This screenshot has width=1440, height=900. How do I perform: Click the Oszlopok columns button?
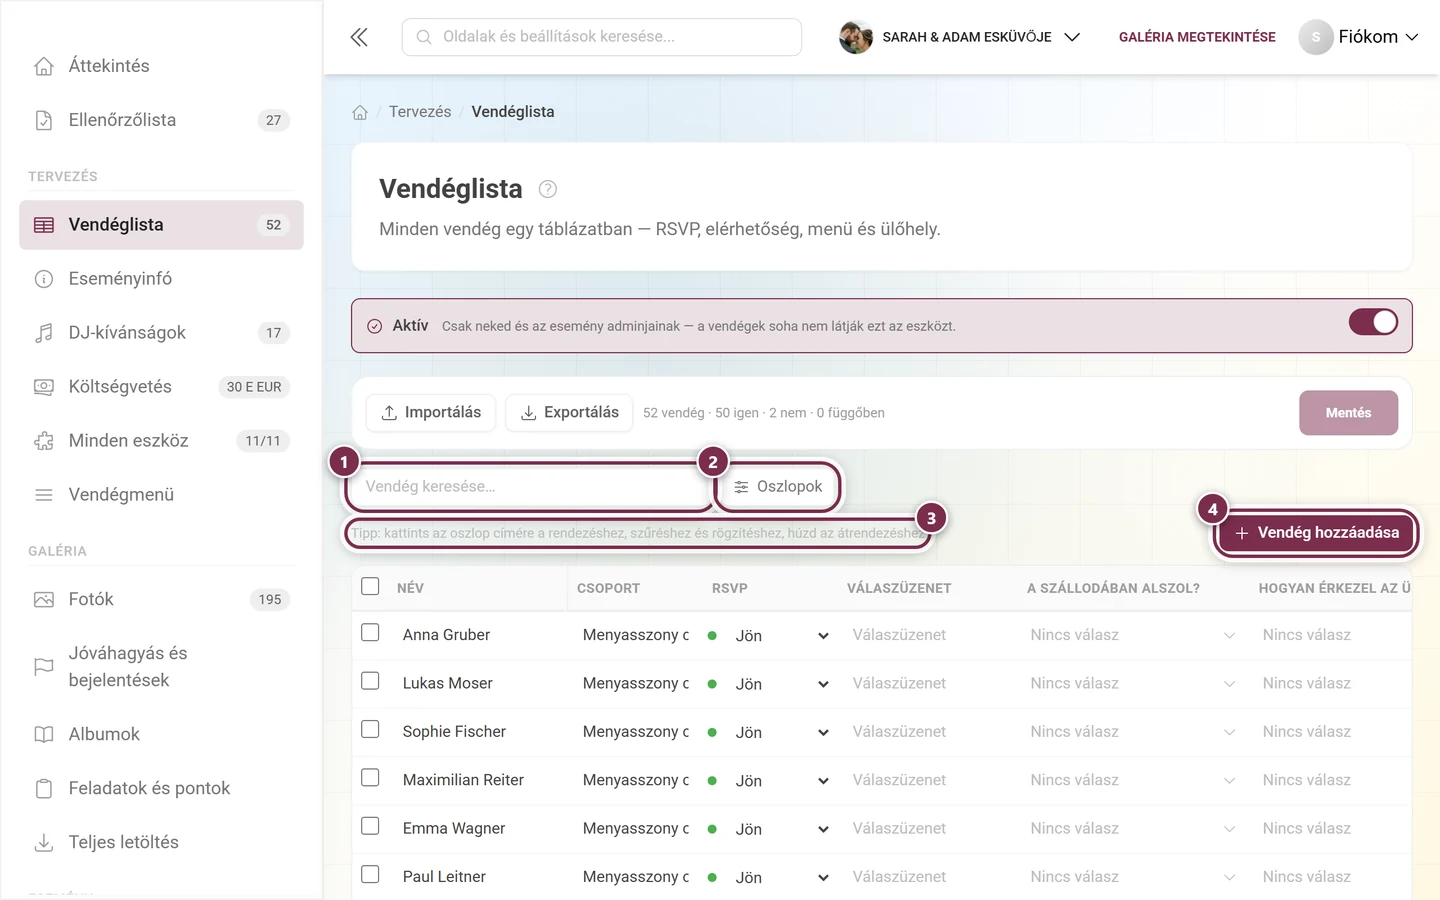(778, 487)
